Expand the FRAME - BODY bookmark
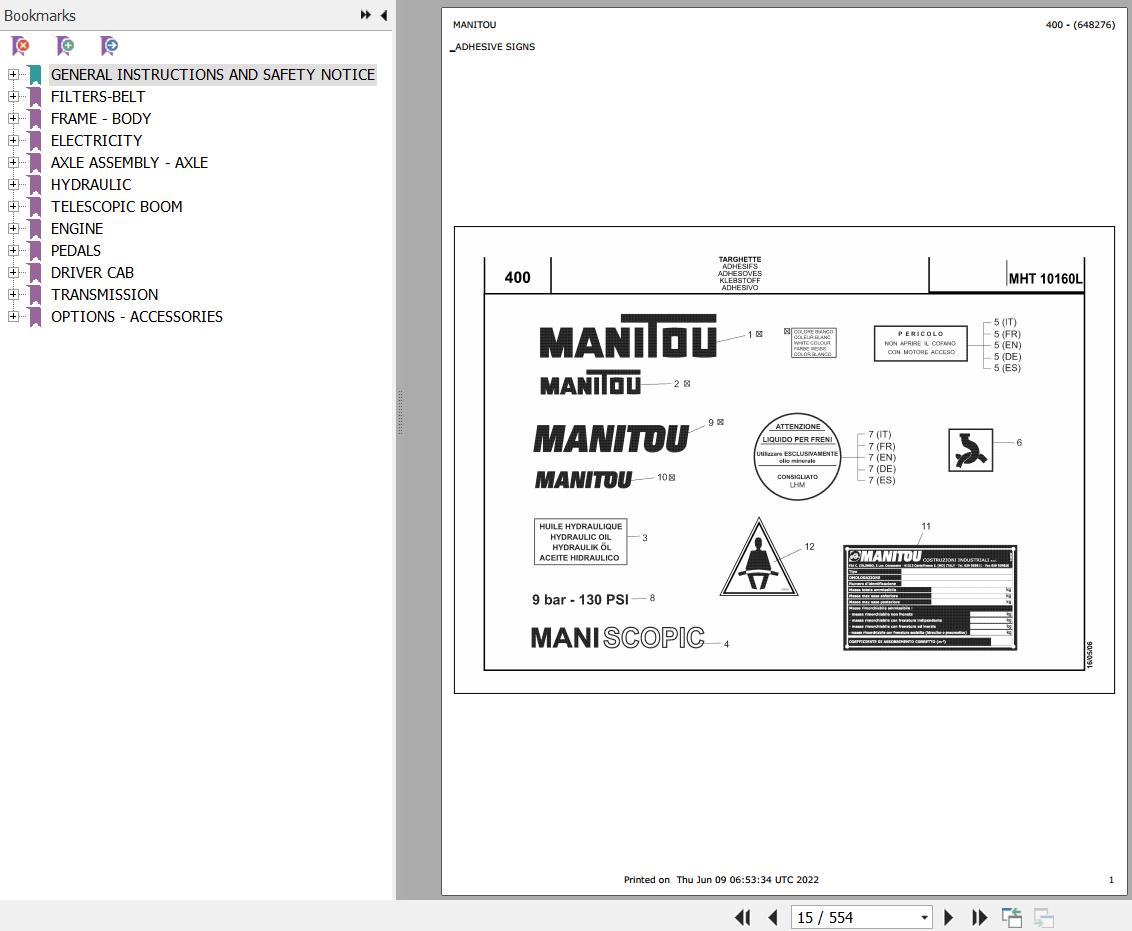Viewport: 1132px width, 931px height. pyautogui.click(x=12, y=118)
